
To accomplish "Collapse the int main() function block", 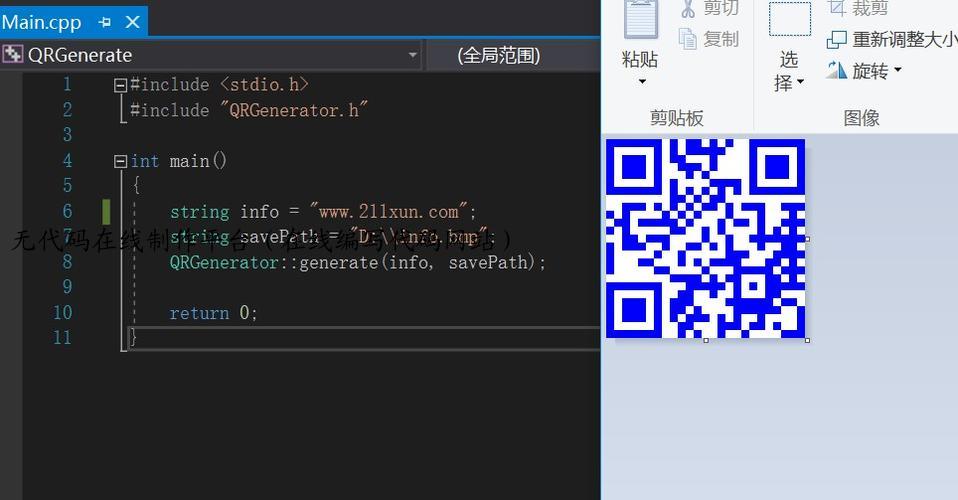I will (x=121, y=161).
